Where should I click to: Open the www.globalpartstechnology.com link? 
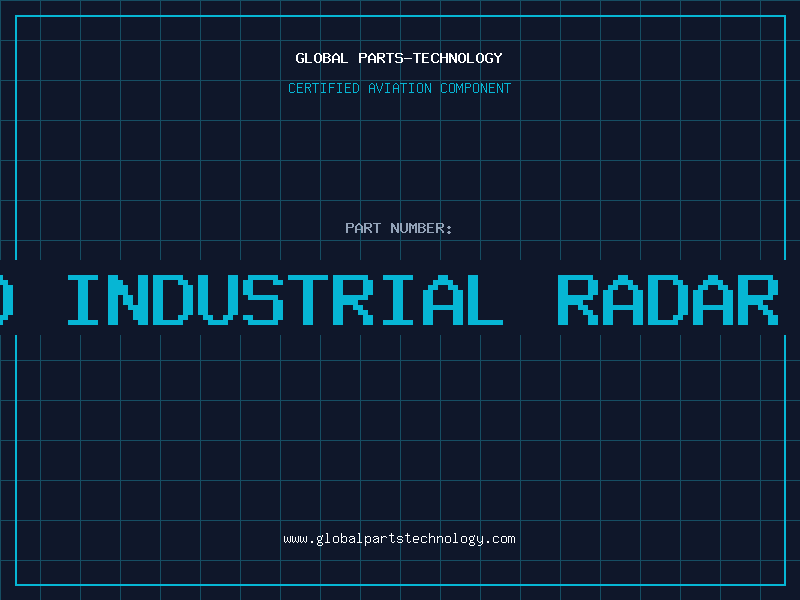[x=399, y=539]
